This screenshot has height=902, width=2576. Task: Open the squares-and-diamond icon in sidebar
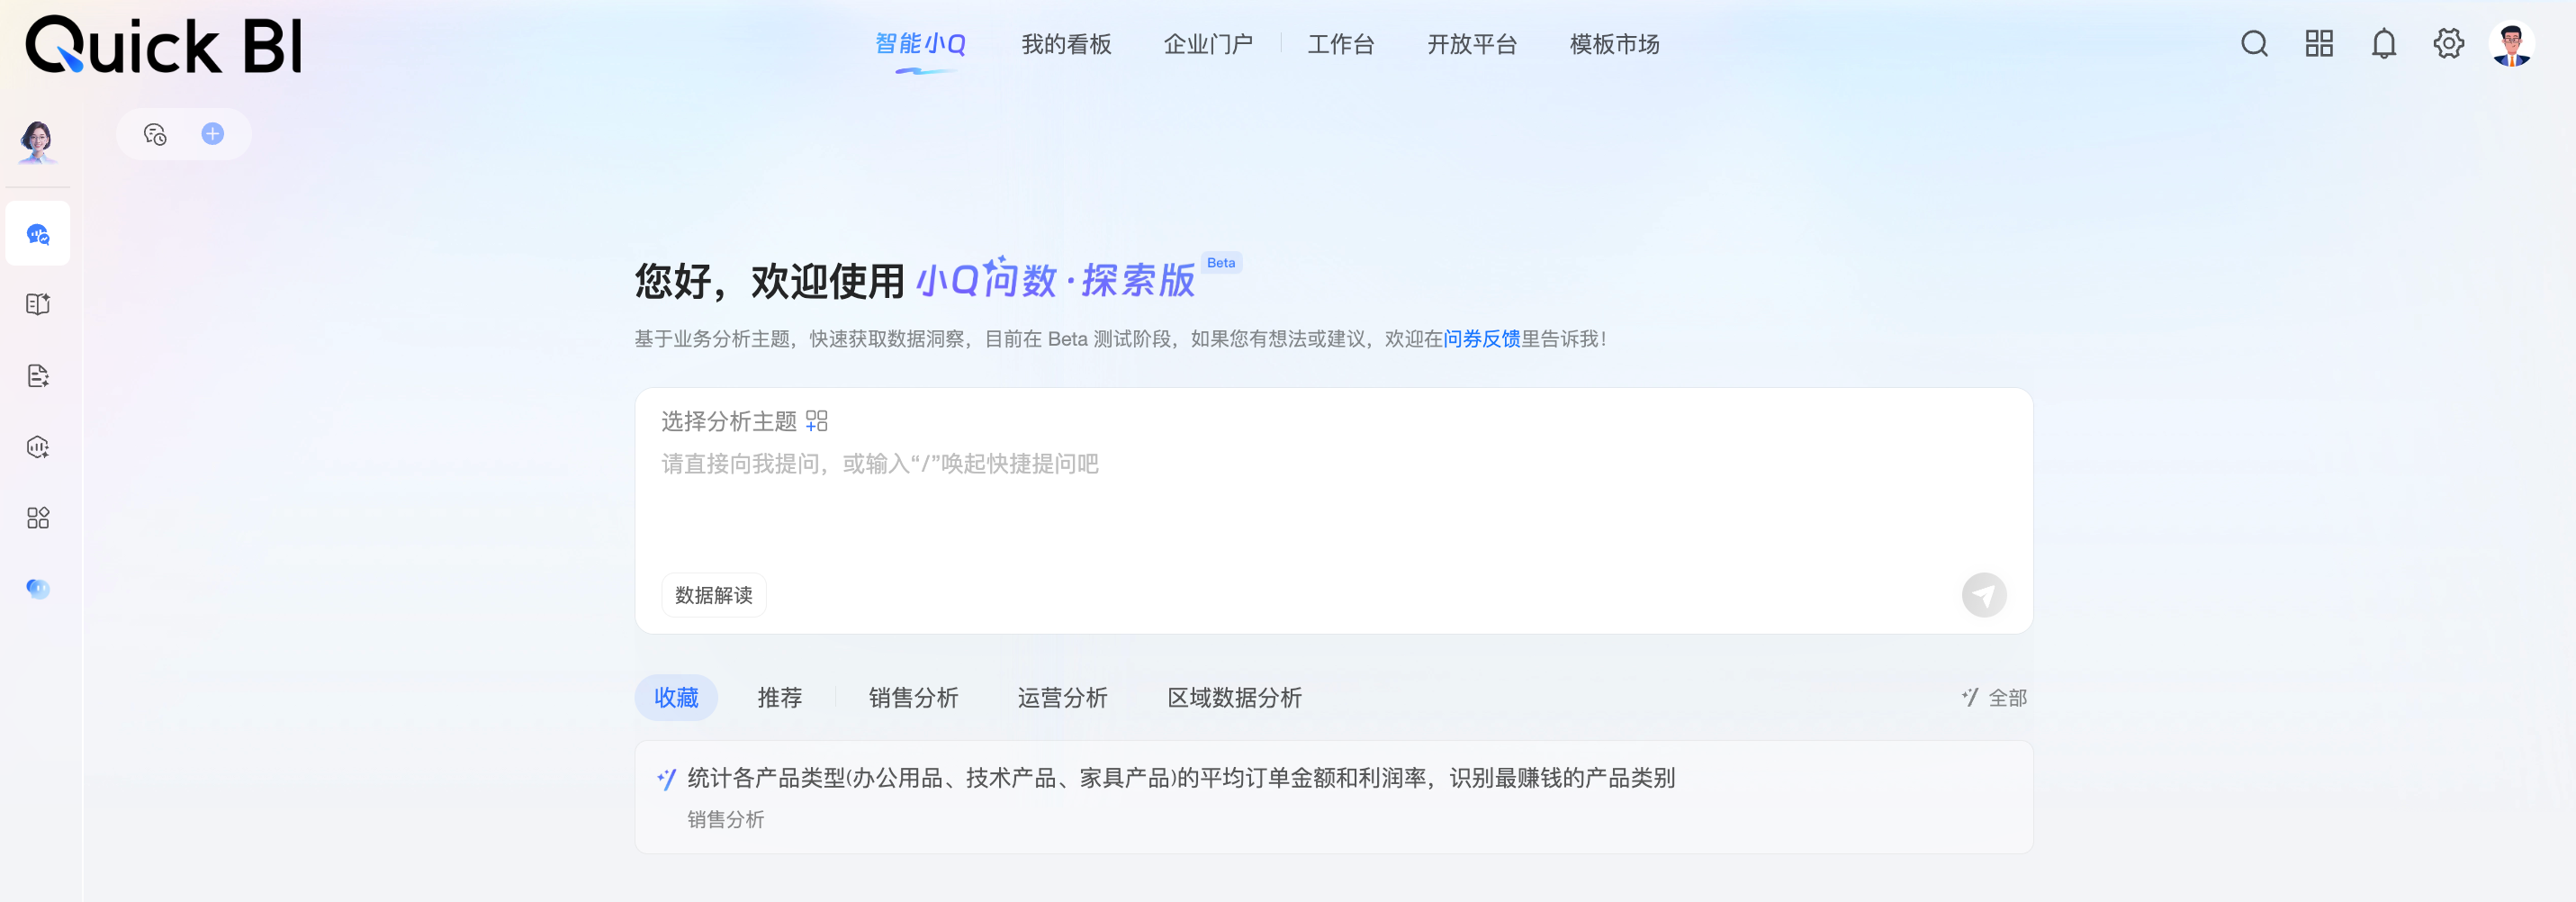point(38,518)
